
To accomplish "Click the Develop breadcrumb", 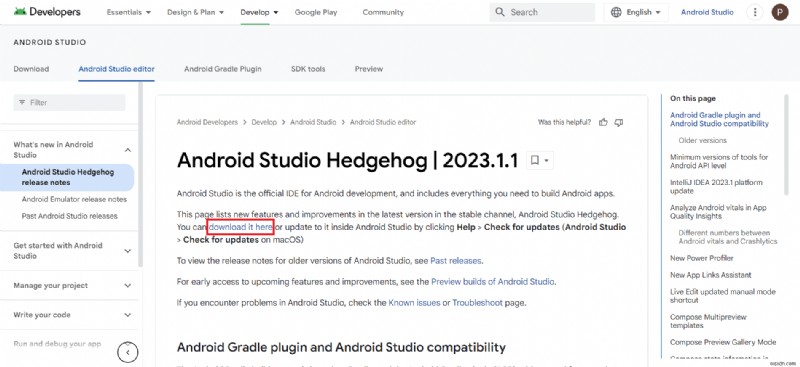I will tap(264, 123).
